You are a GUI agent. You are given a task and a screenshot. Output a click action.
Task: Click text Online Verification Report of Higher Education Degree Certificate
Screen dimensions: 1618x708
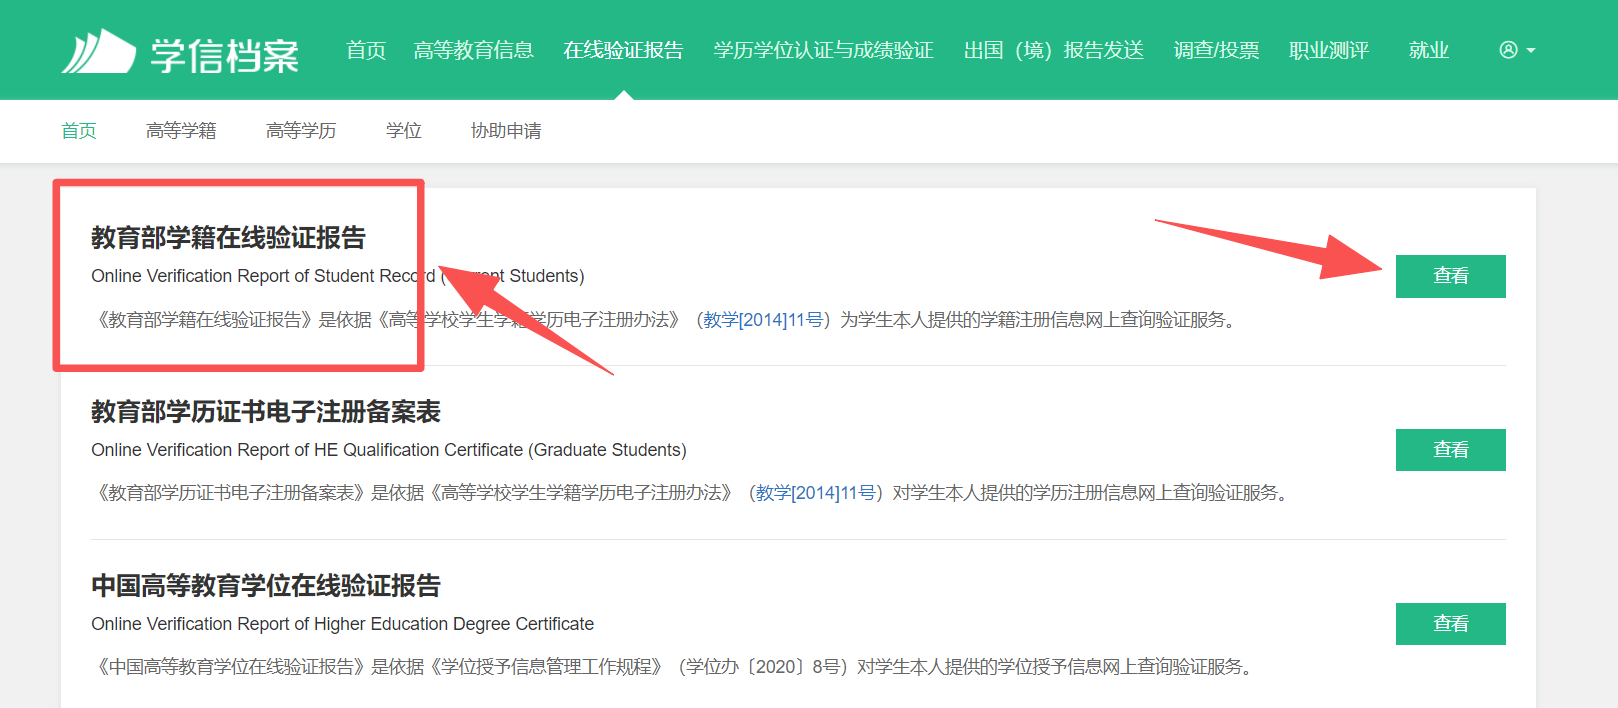coord(342,624)
